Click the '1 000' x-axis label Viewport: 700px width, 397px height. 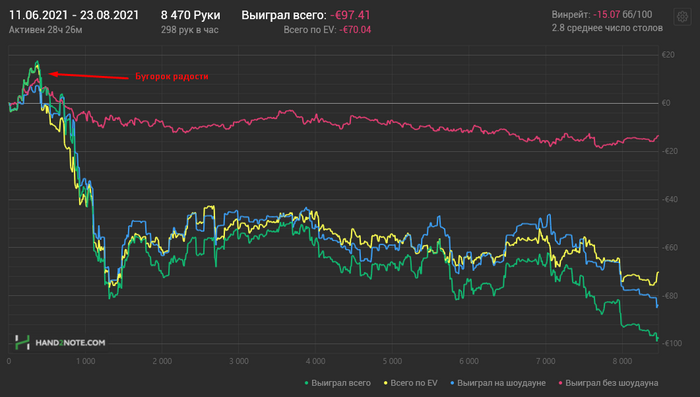[x=86, y=361]
